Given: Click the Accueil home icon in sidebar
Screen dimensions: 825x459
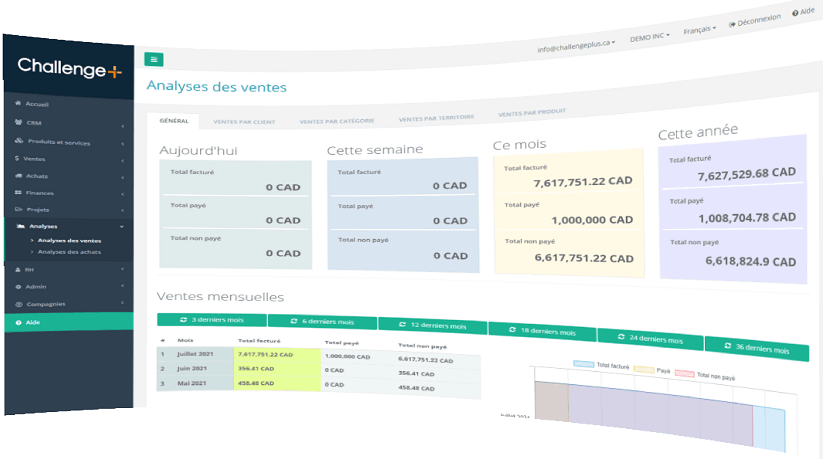Looking at the screenshot, I should (x=18, y=104).
